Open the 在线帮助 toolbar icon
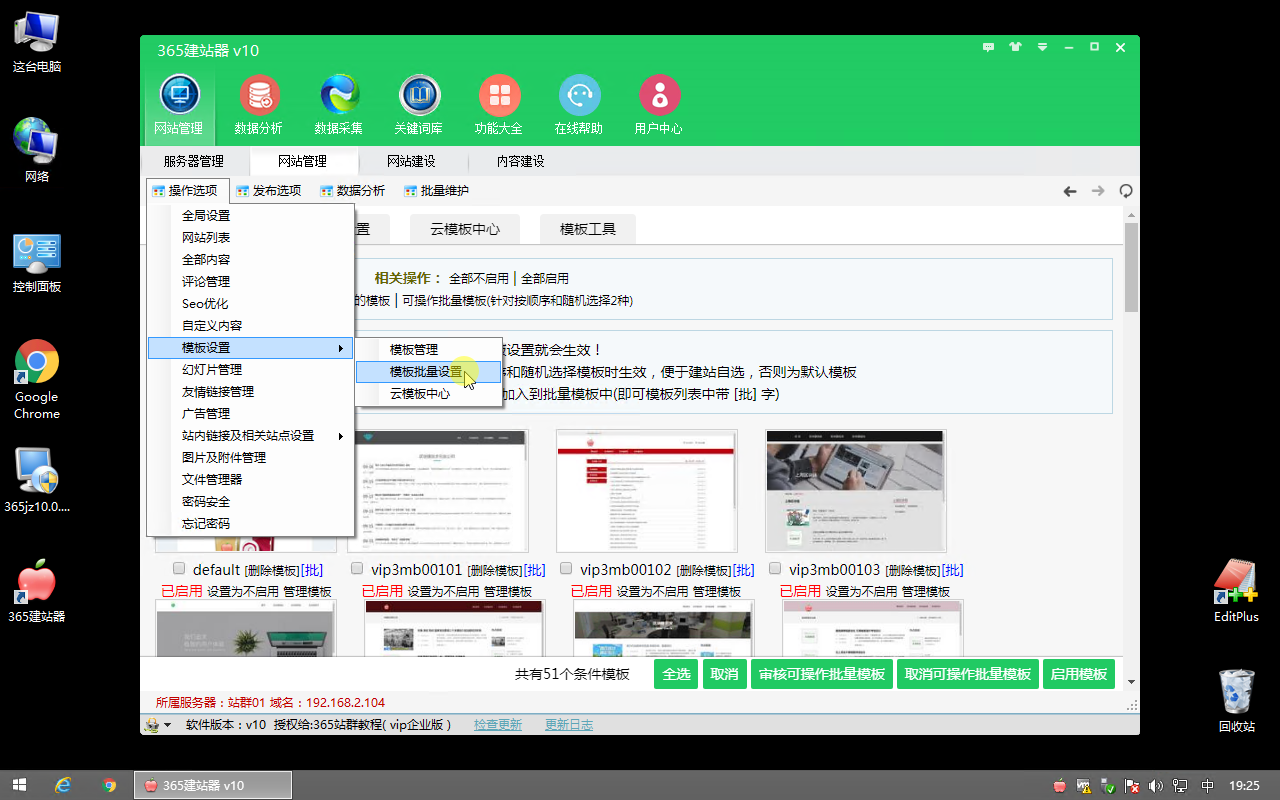1280x800 pixels. 579,104
